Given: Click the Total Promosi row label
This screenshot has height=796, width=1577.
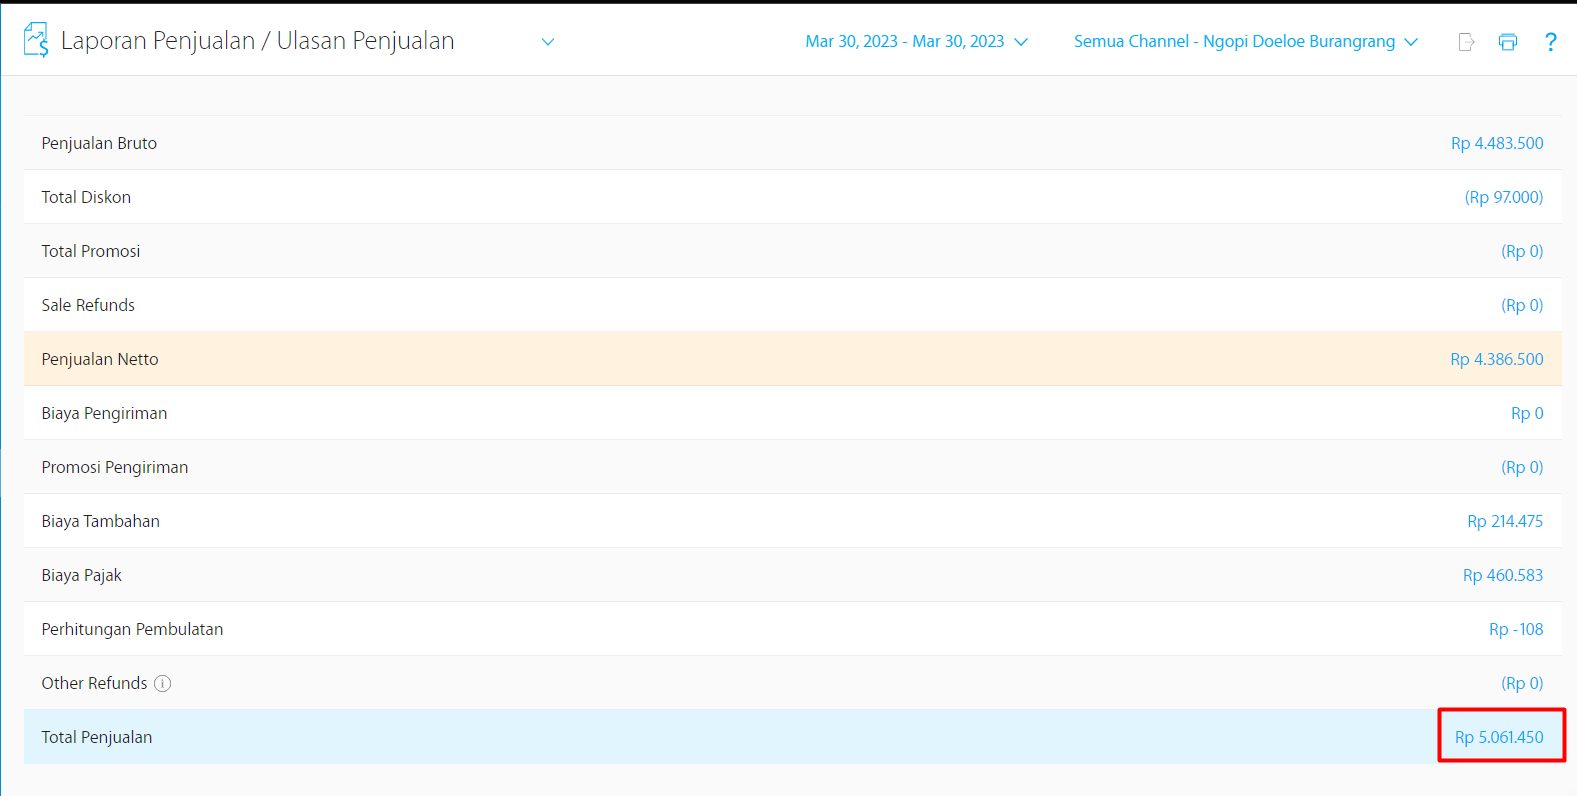Looking at the screenshot, I should 91,251.
